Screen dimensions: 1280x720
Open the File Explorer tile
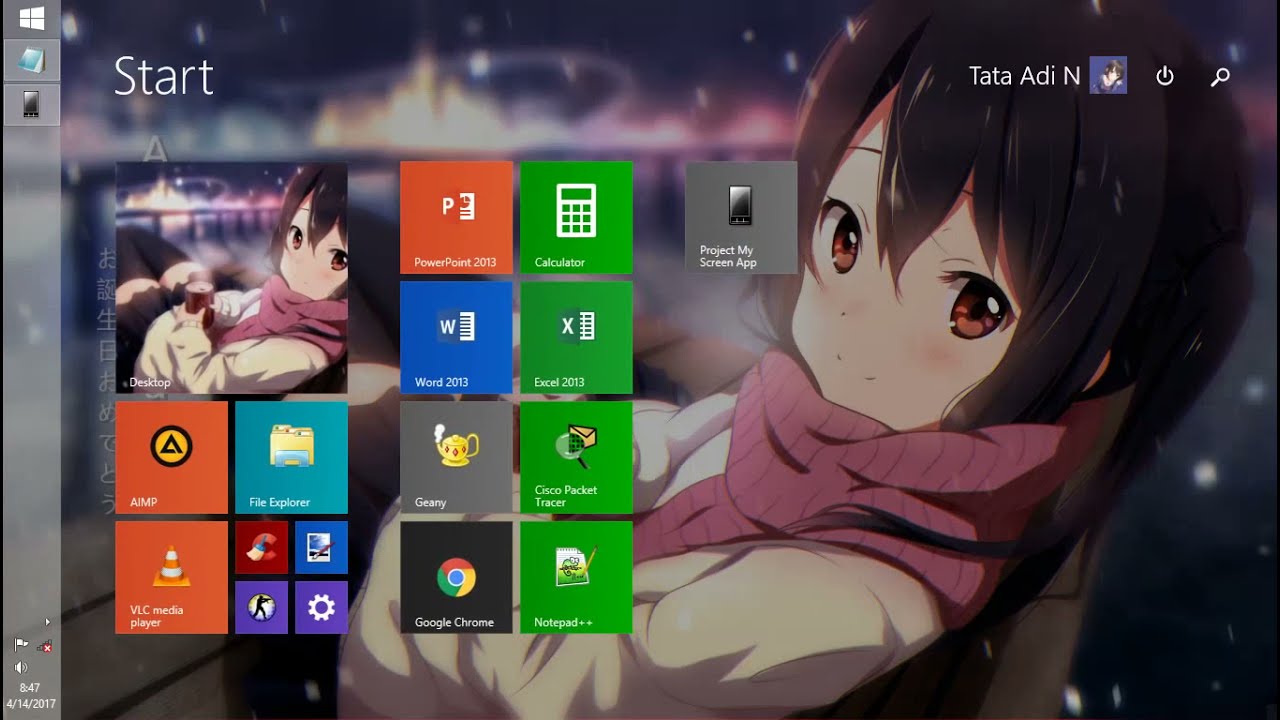pyautogui.click(x=291, y=457)
